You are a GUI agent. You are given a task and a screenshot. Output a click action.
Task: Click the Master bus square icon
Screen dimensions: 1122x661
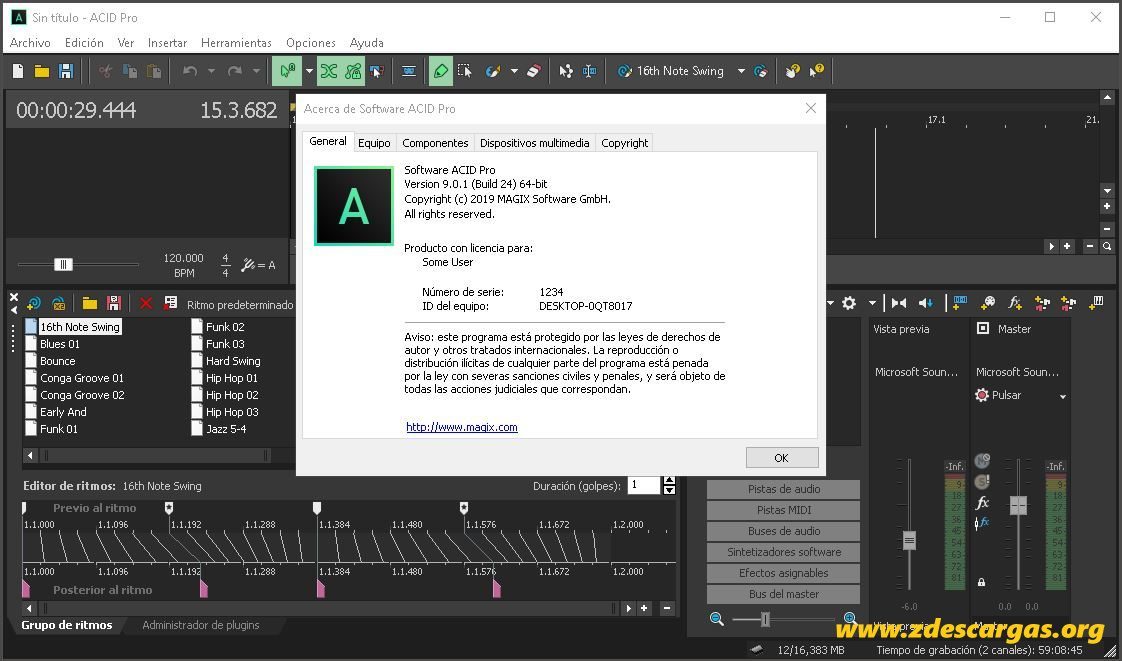tap(983, 328)
